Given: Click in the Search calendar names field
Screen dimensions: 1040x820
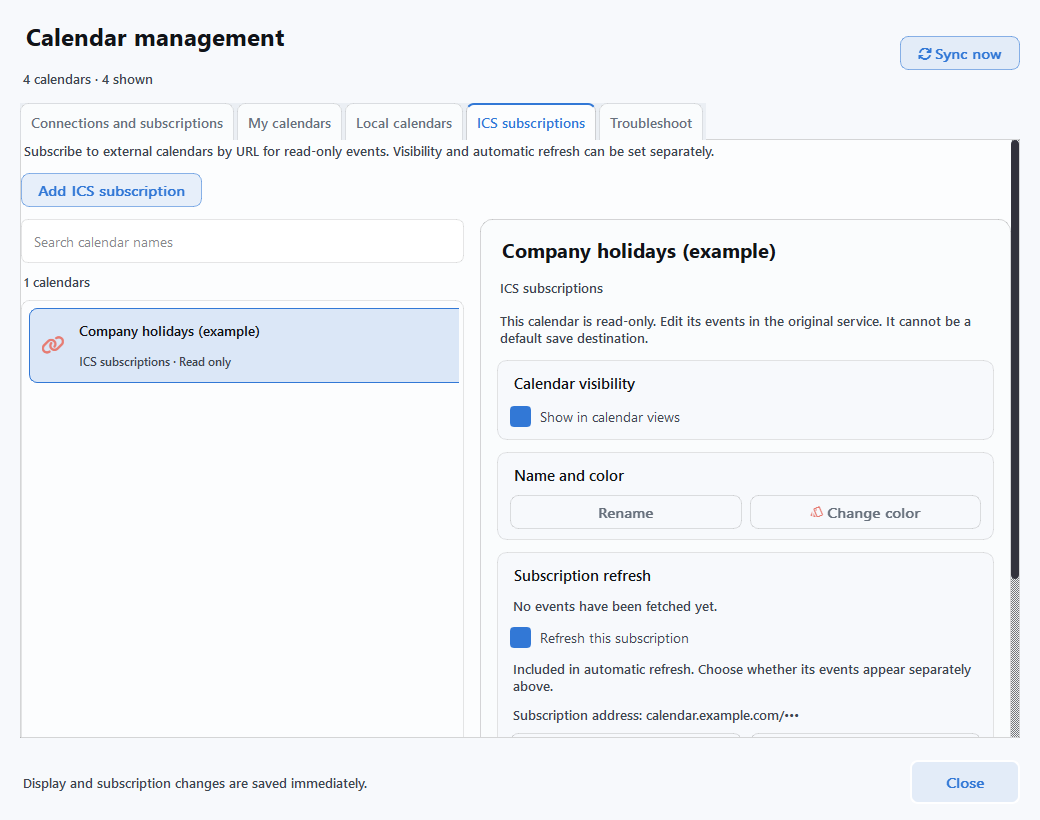Looking at the screenshot, I should tap(243, 242).
